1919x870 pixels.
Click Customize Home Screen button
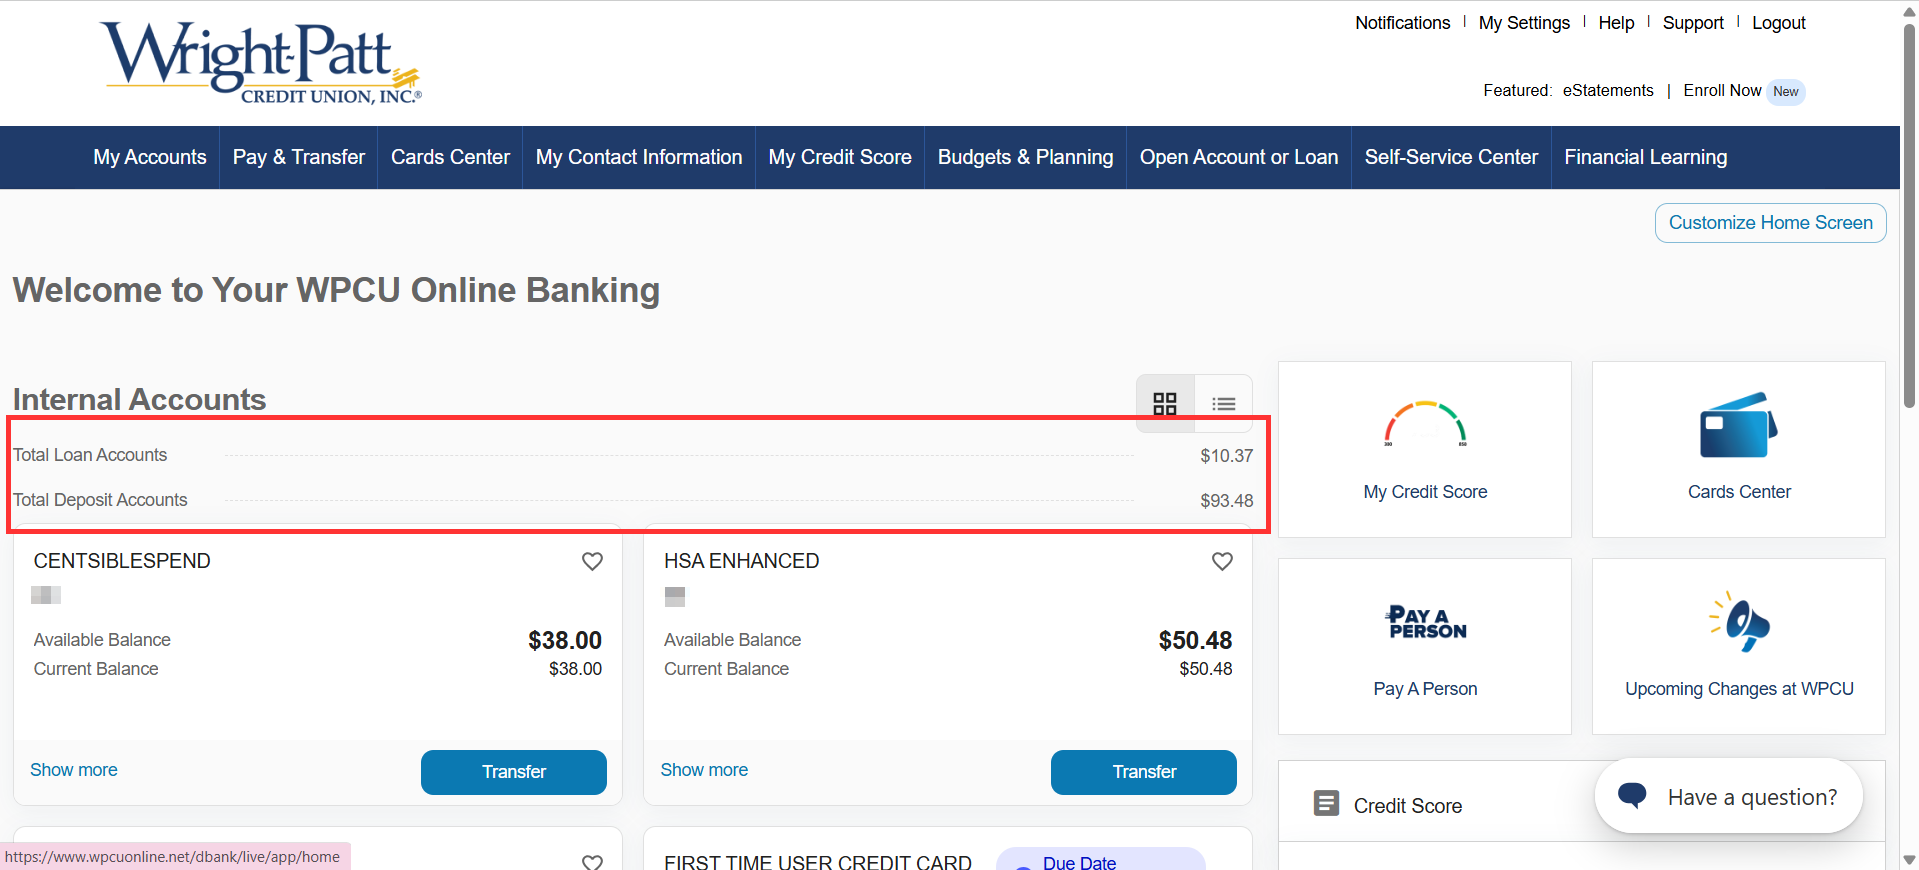(1770, 223)
